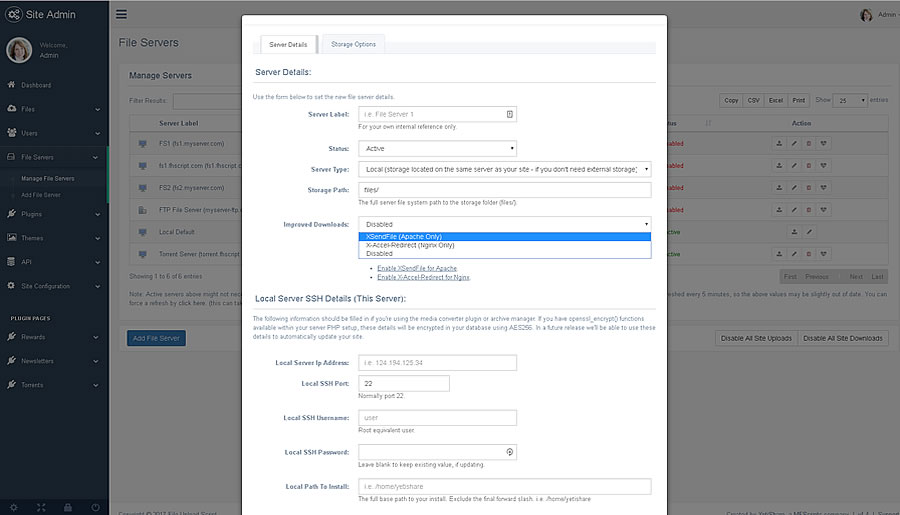Click the admin avatar at top right
The width and height of the screenshot is (900, 515).
(866, 15)
